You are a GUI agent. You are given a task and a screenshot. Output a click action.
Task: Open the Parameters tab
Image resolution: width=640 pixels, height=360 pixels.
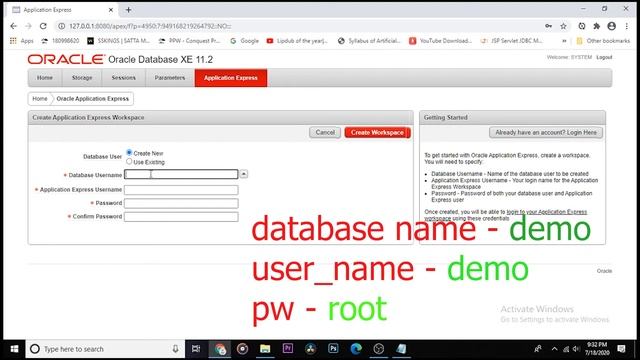pos(170,78)
